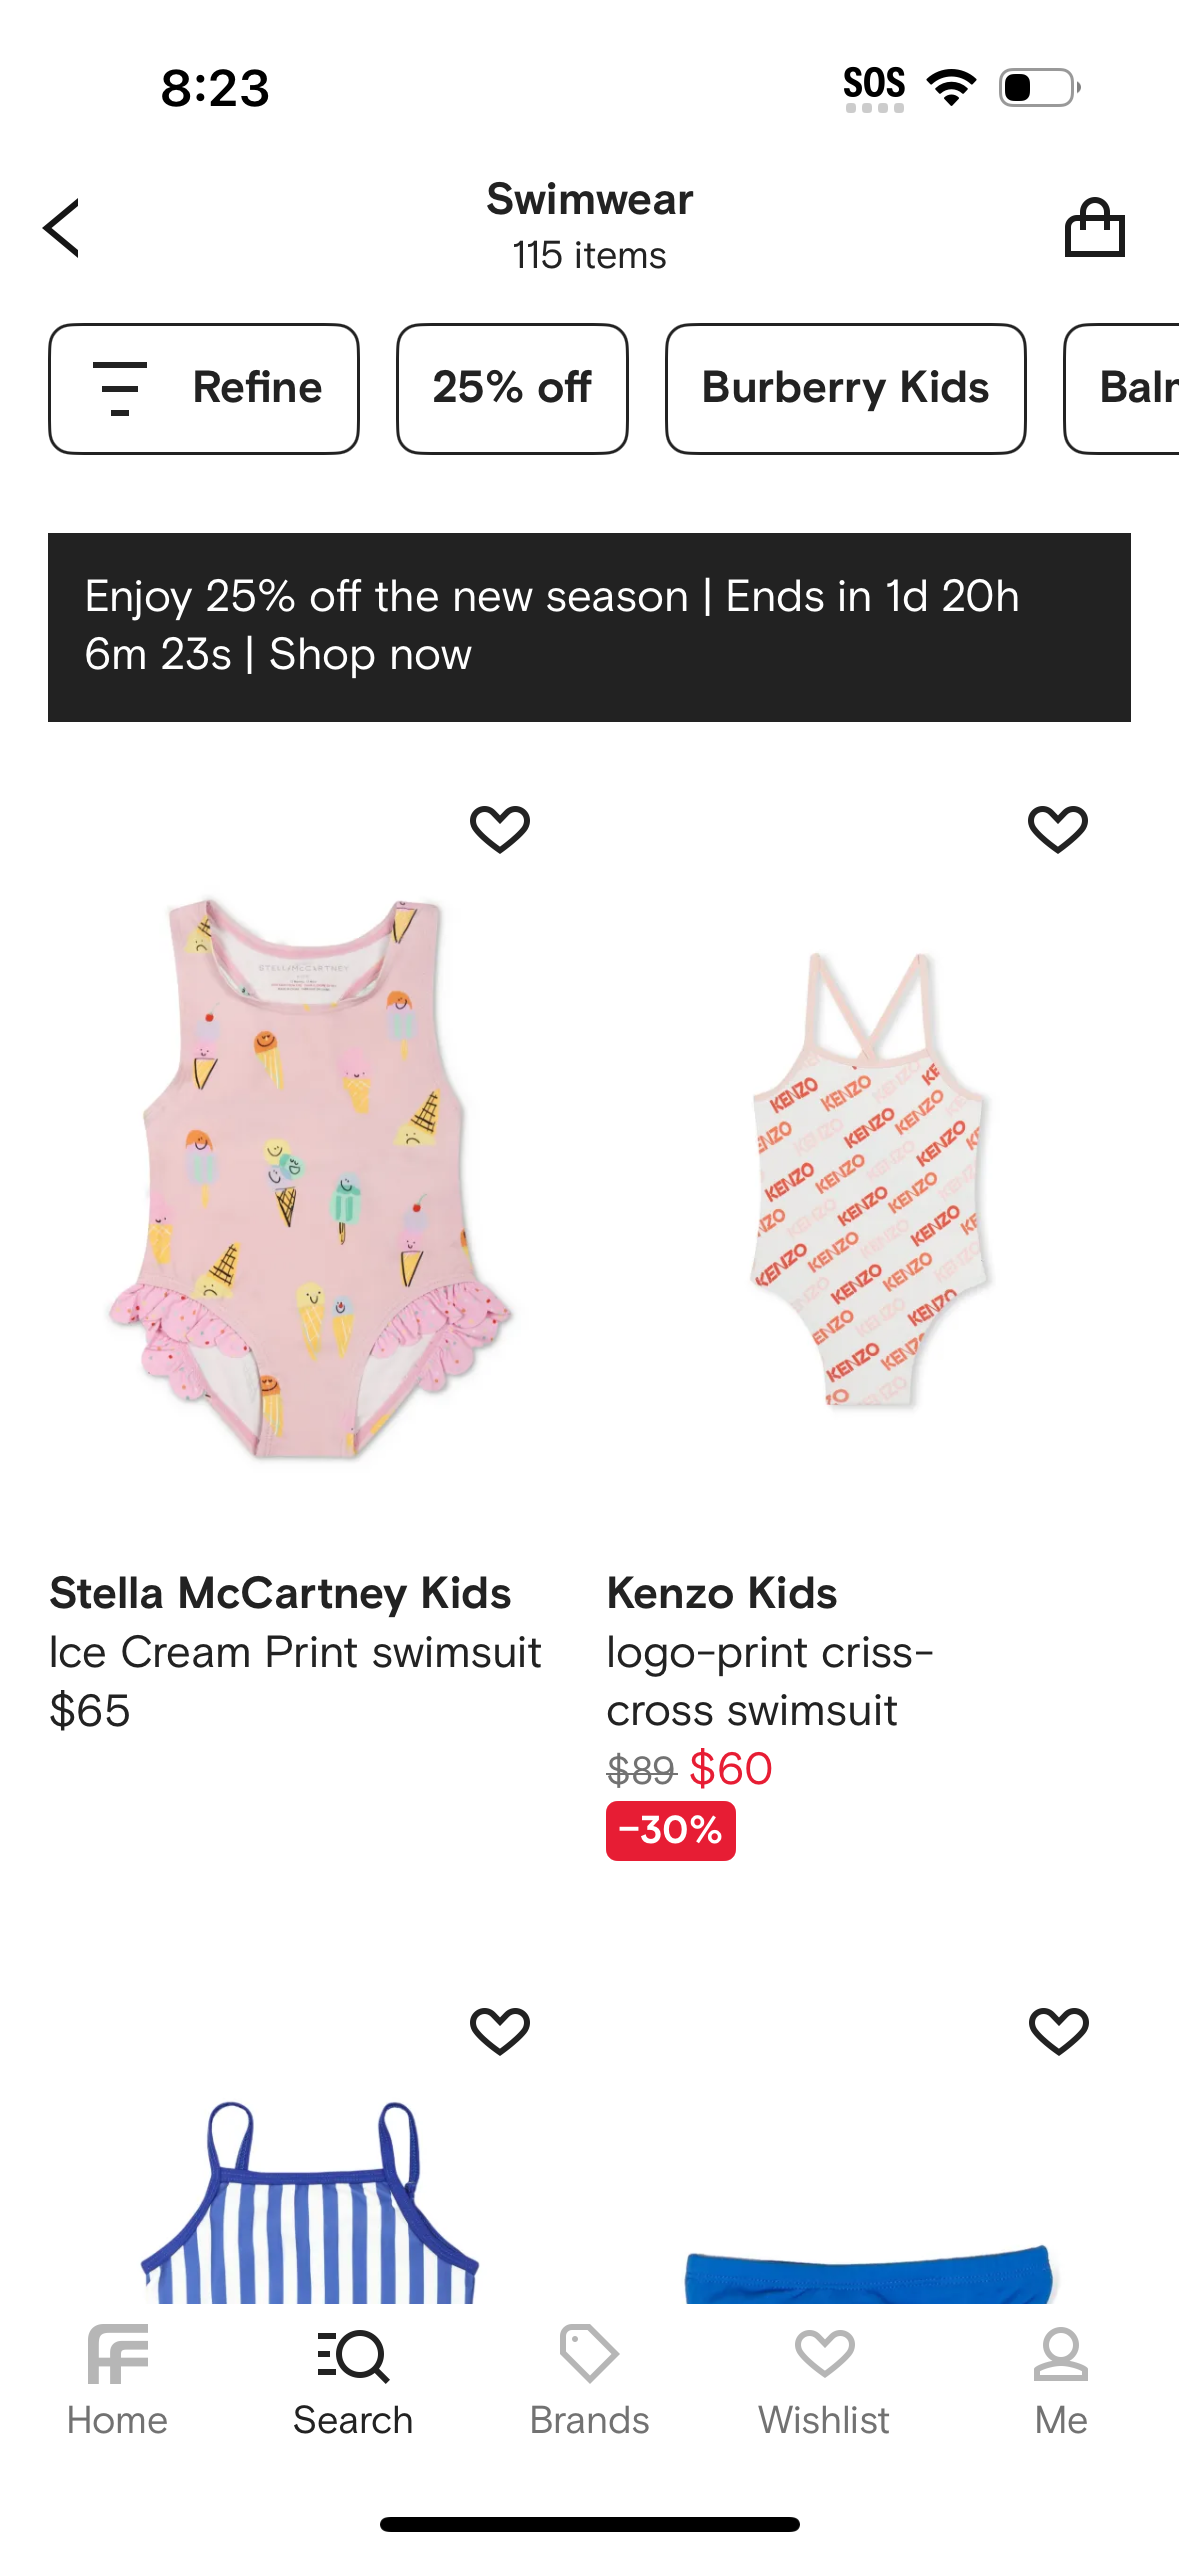
Task: Tap the promo banner to shop now
Action: coord(589,627)
